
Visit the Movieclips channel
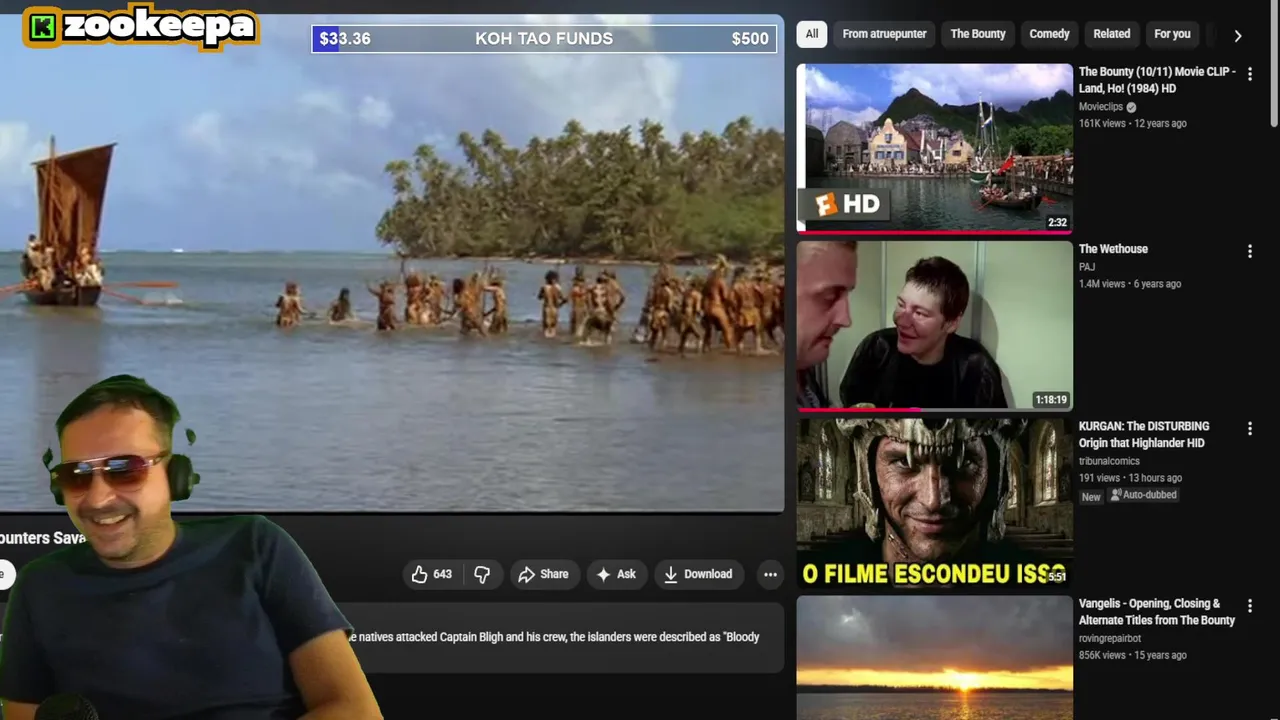(x=1100, y=107)
